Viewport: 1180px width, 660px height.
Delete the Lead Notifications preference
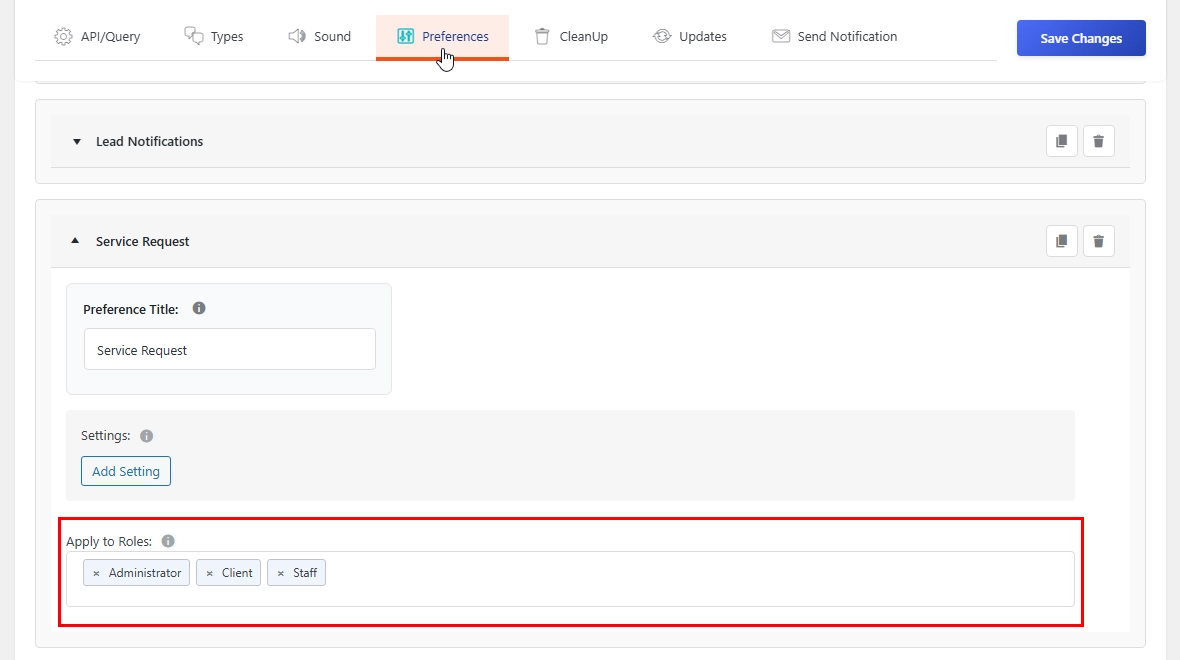click(x=1098, y=141)
